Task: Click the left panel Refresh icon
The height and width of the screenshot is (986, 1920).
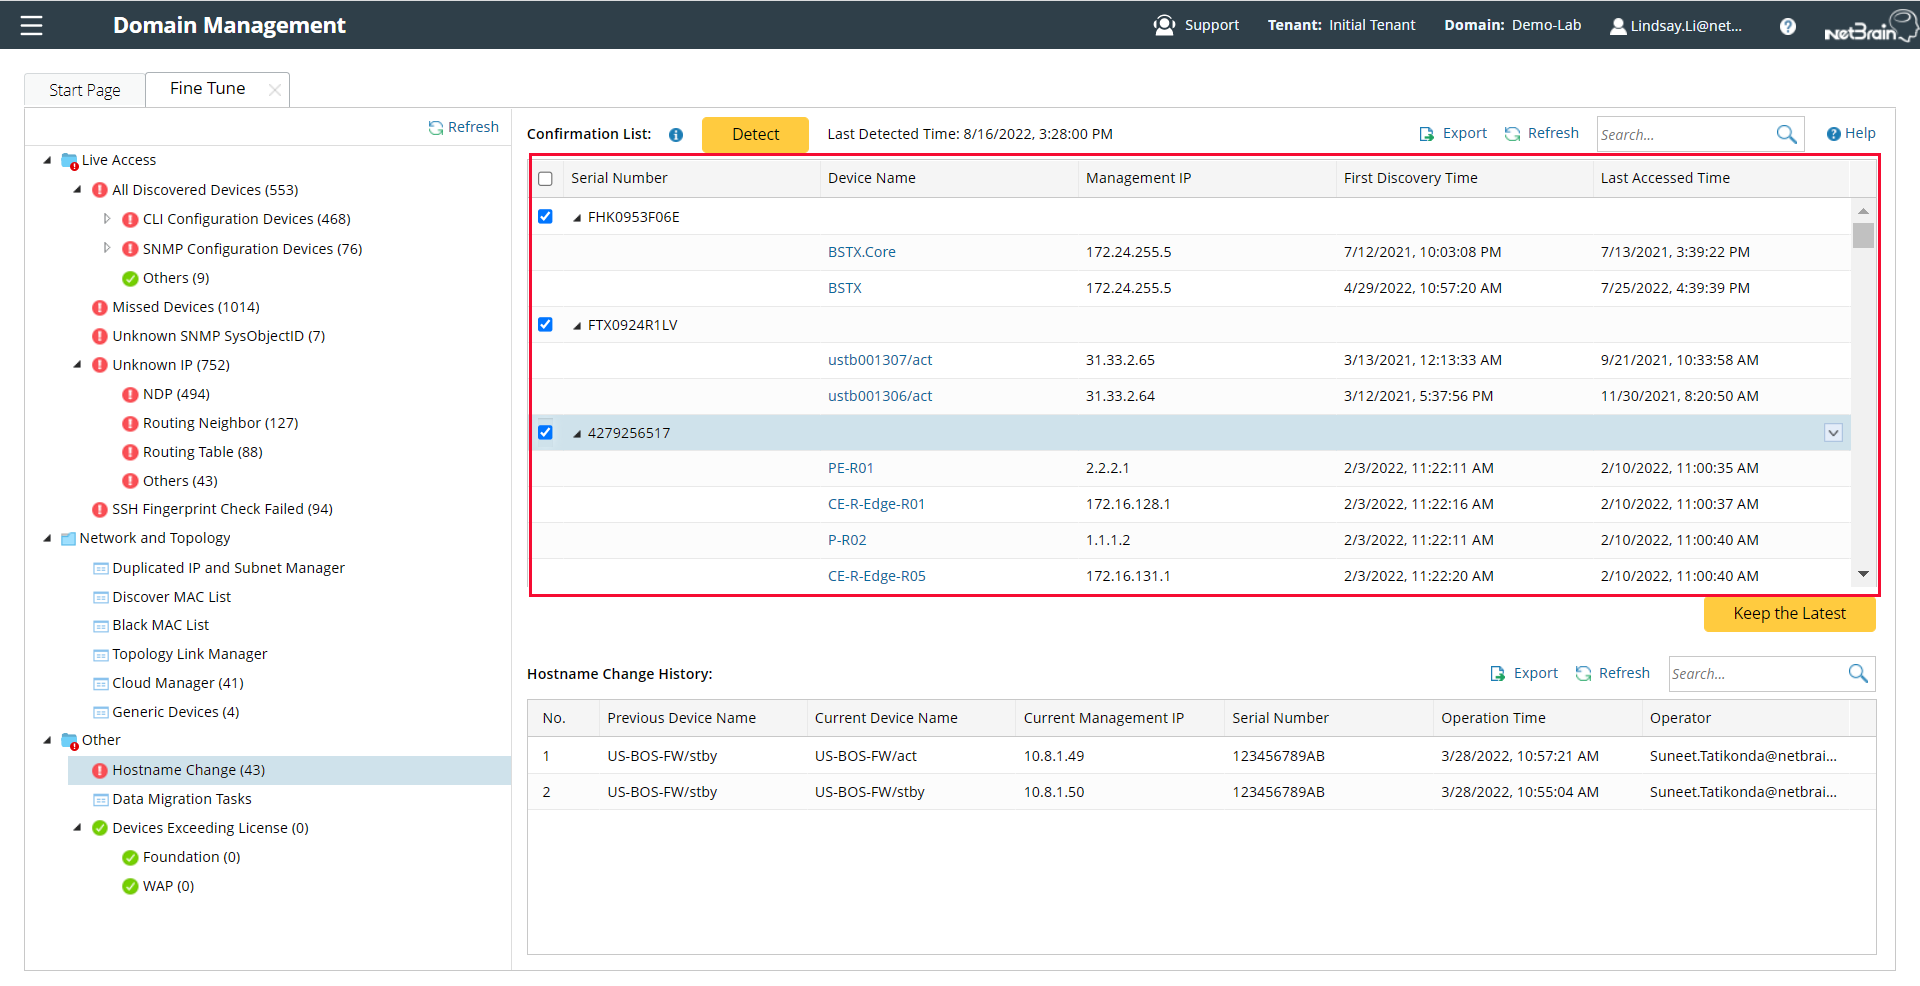Action: tap(436, 128)
